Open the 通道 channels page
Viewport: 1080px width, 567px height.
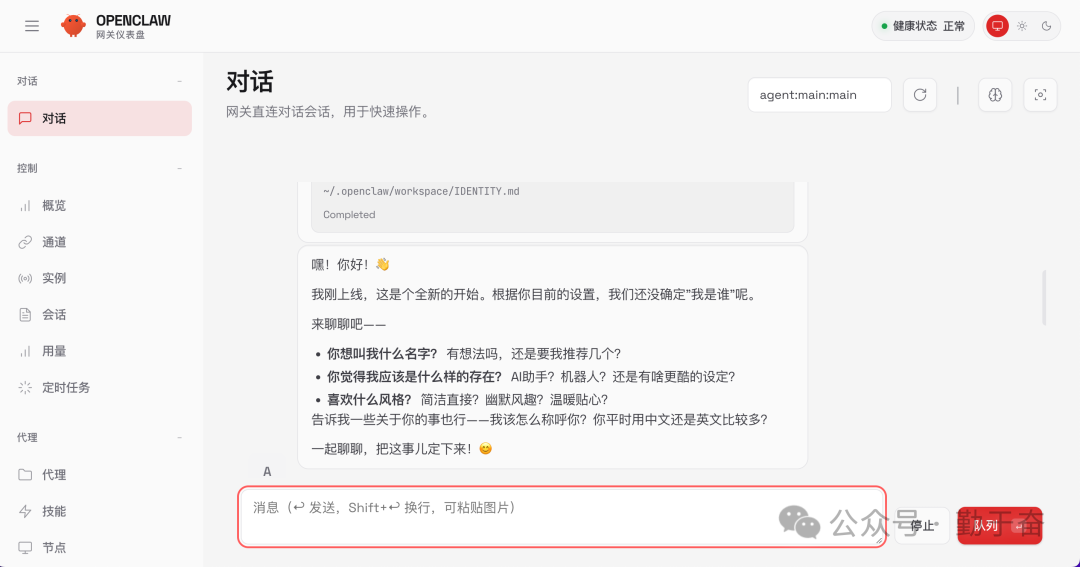pyautogui.click(x=100, y=242)
